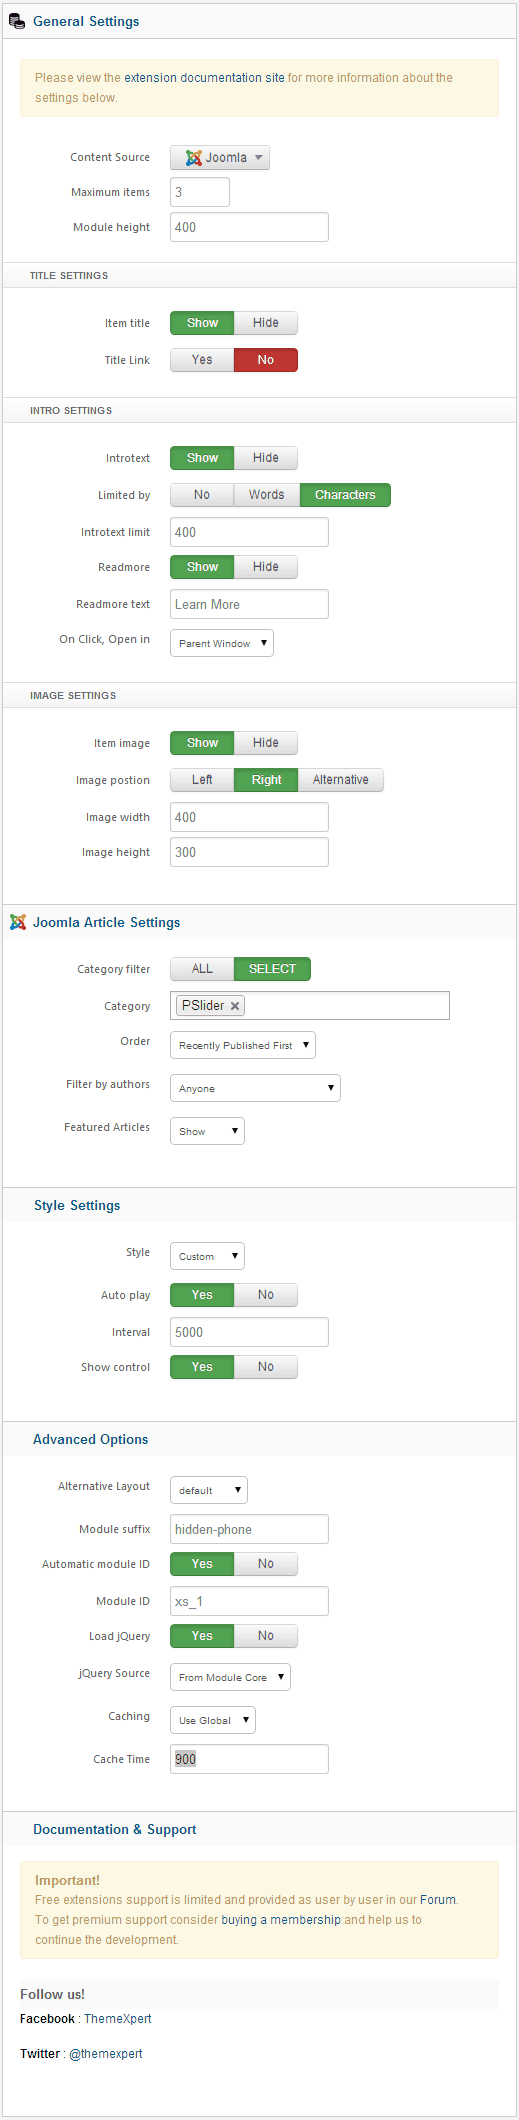Click the INTRO SETTINGS section label

[x=71, y=411]
